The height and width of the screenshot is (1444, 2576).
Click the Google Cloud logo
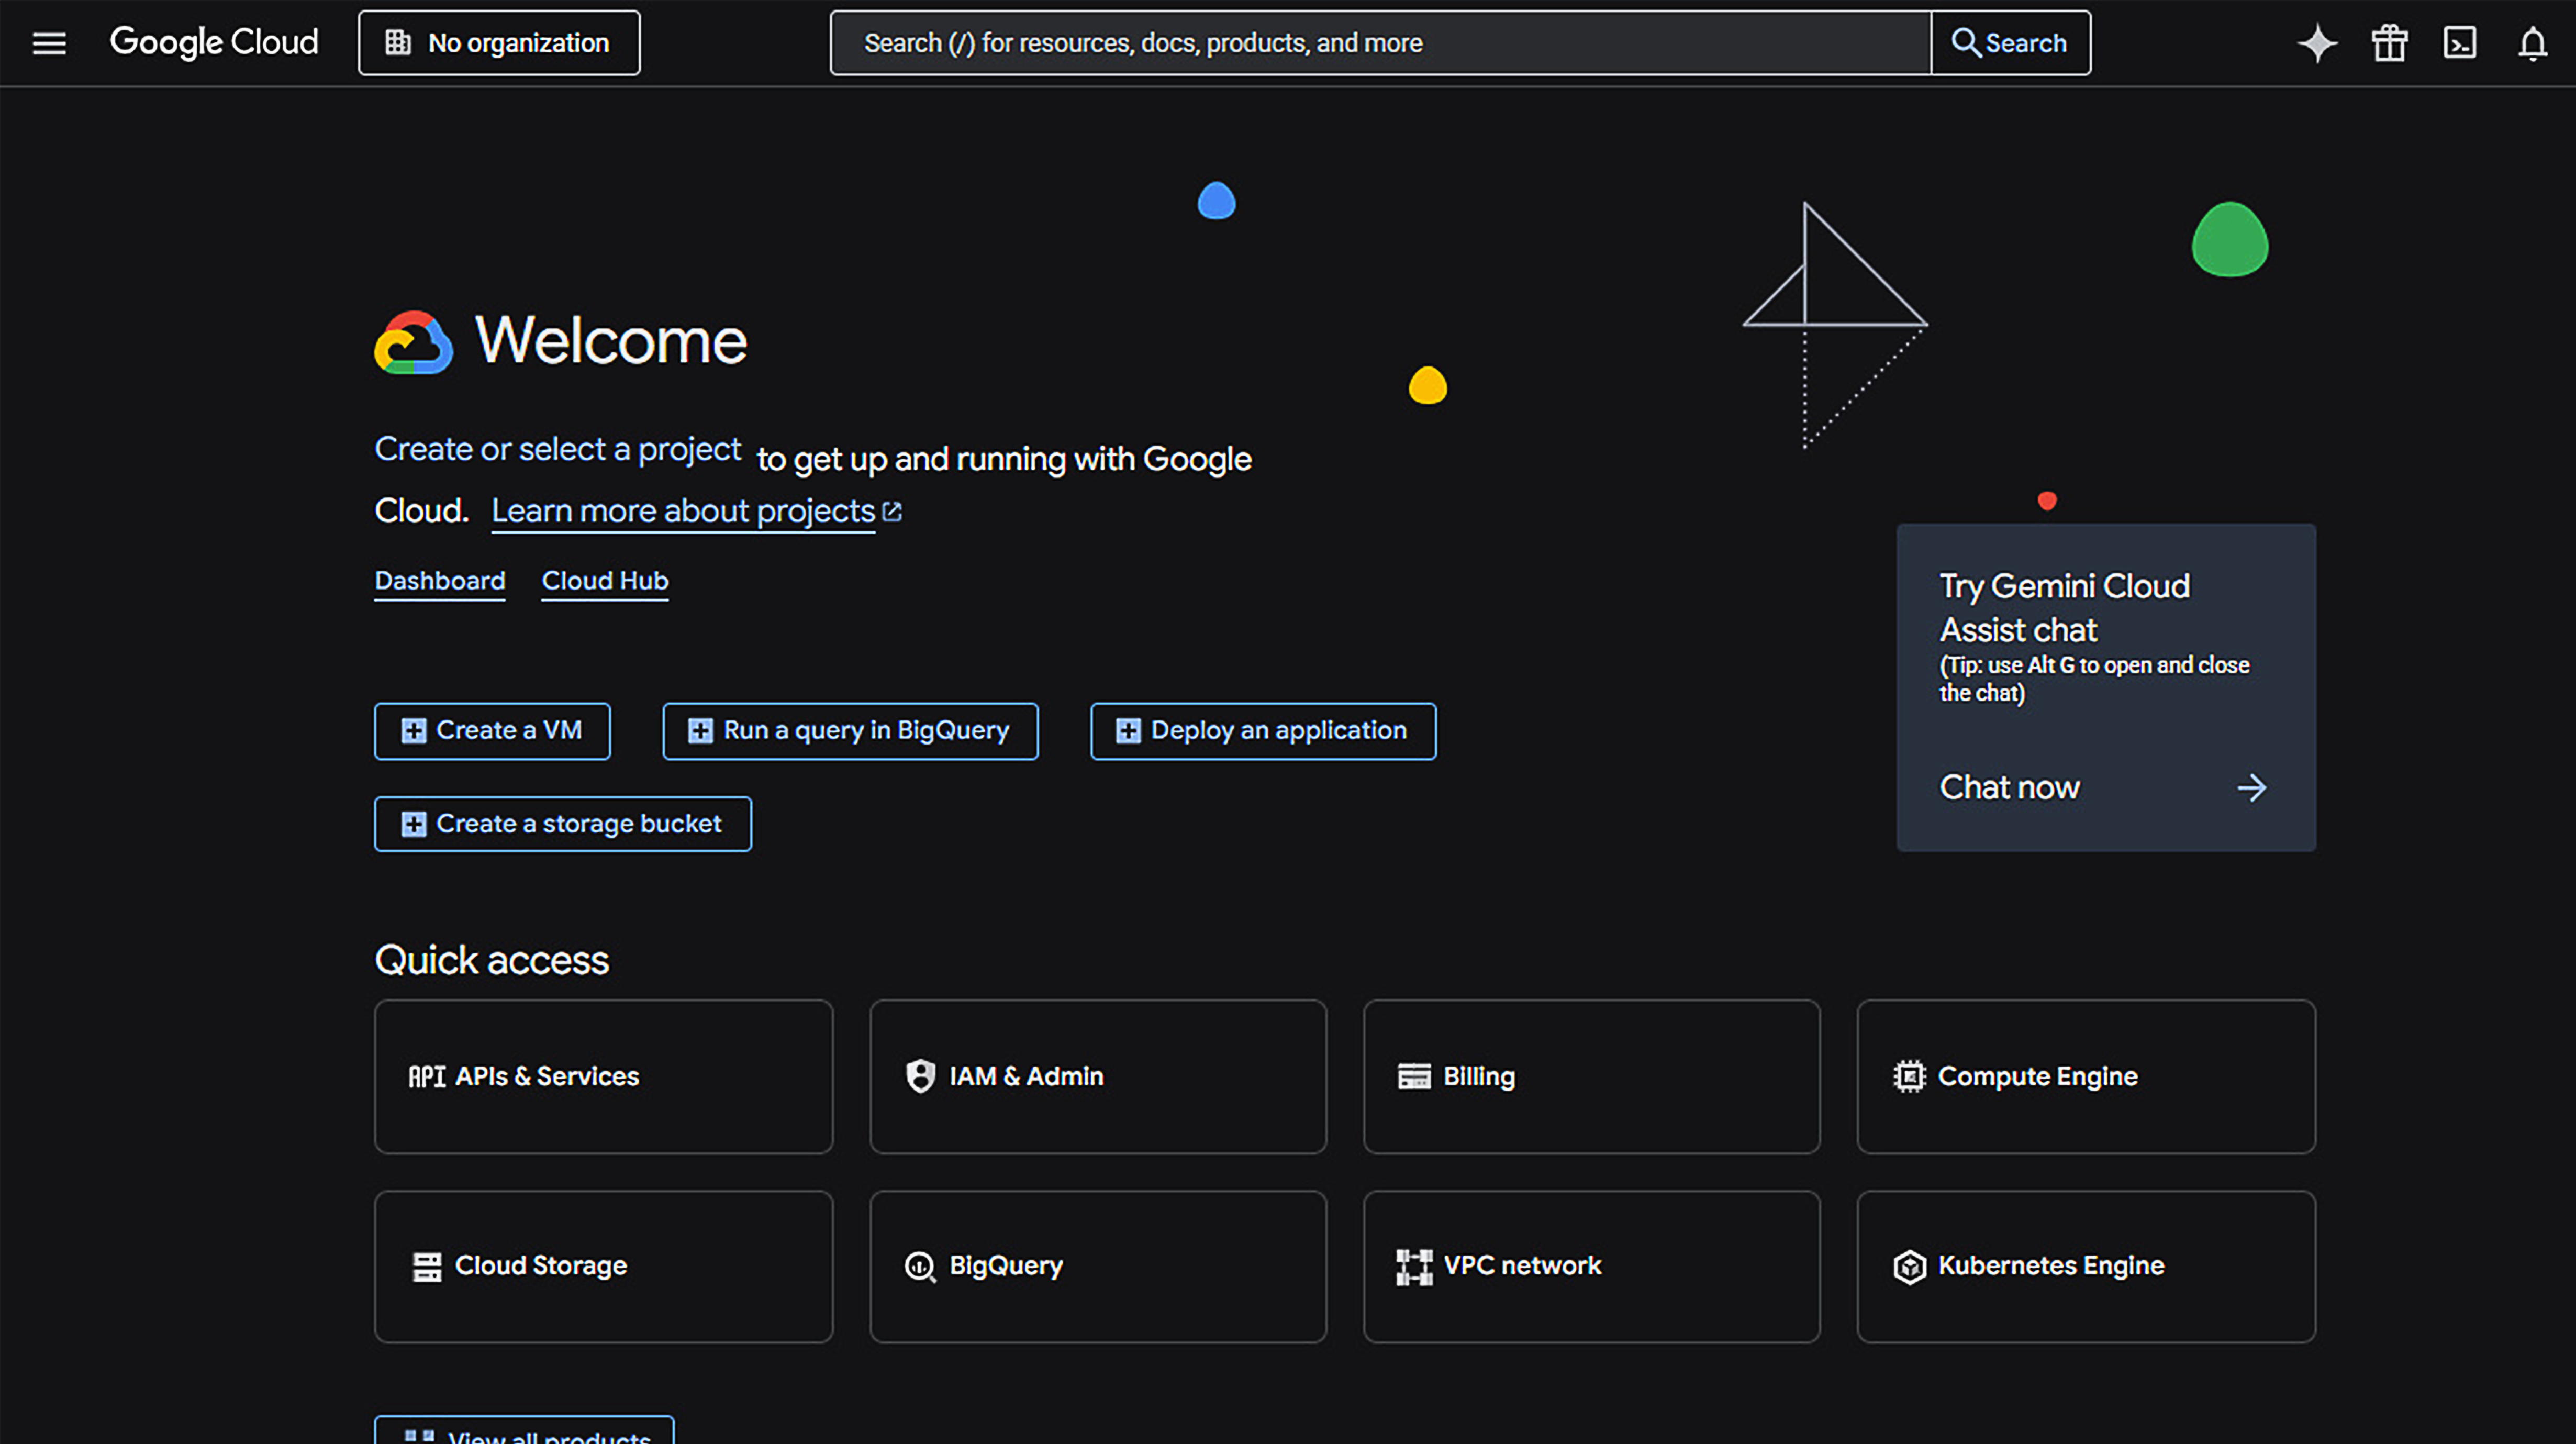pyautogui.click(x=214, y=43)
